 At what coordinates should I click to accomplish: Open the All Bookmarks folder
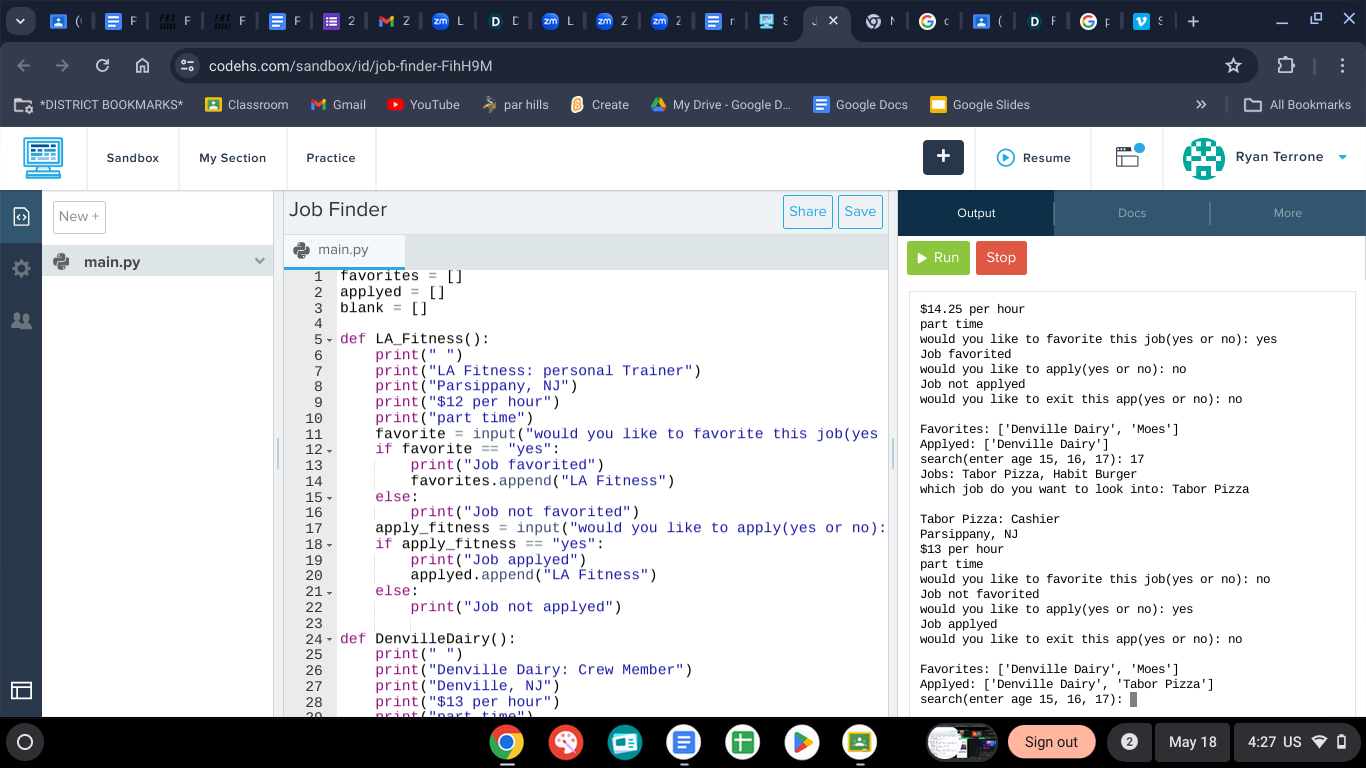pos(1297,104)
